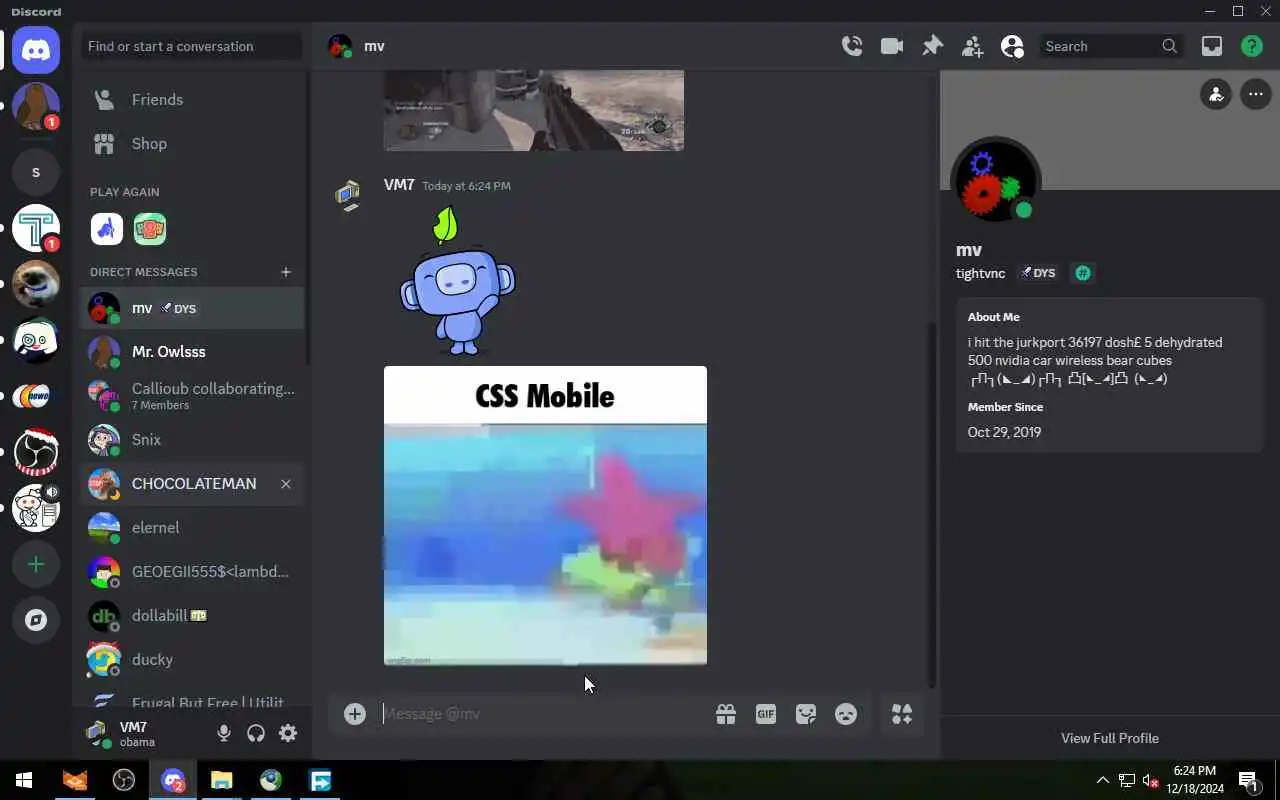Open the attachment plus button
Screen dimensions: 1280x800
(355, 714)
